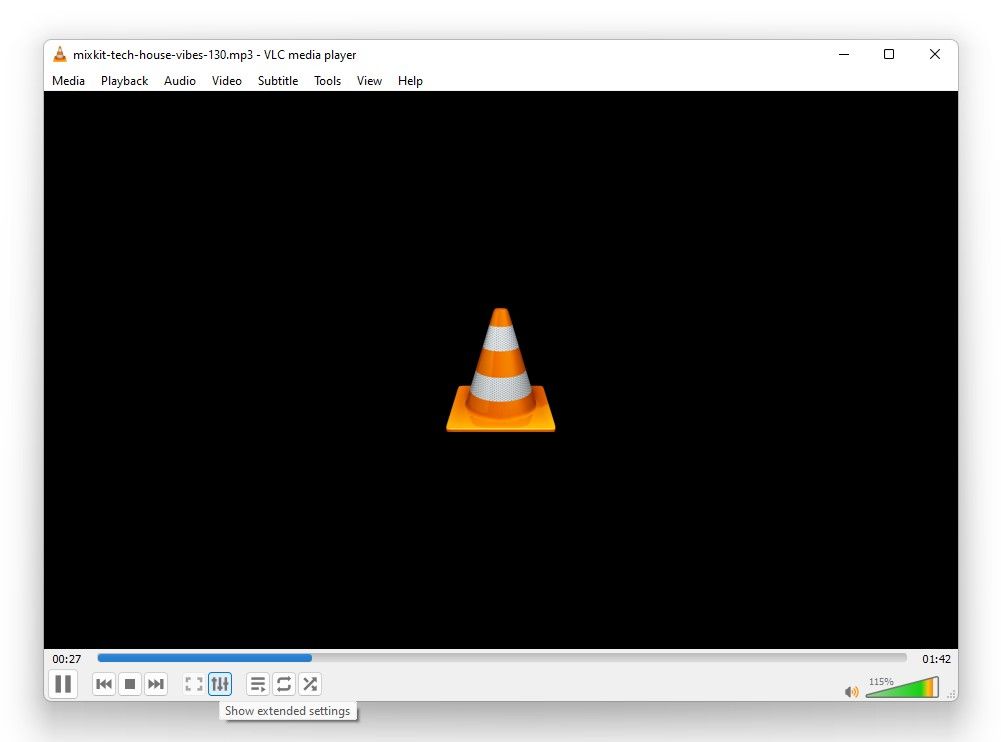Mute the audio via the speaker icon
Viewport: 1001px width, 742px height.
click(852, 690)
